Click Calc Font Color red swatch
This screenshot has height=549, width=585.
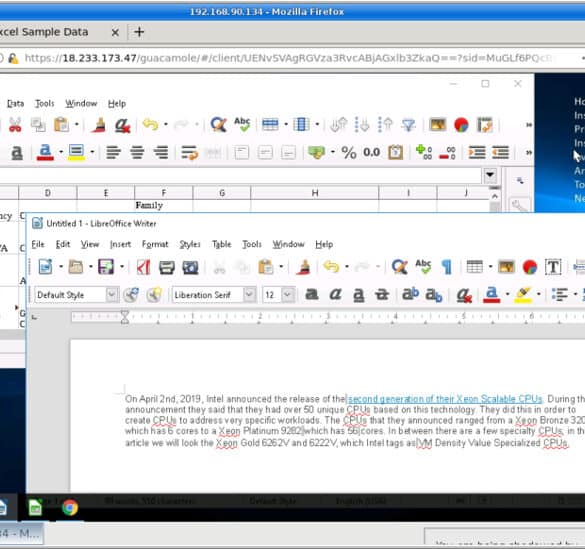[46, 152]
